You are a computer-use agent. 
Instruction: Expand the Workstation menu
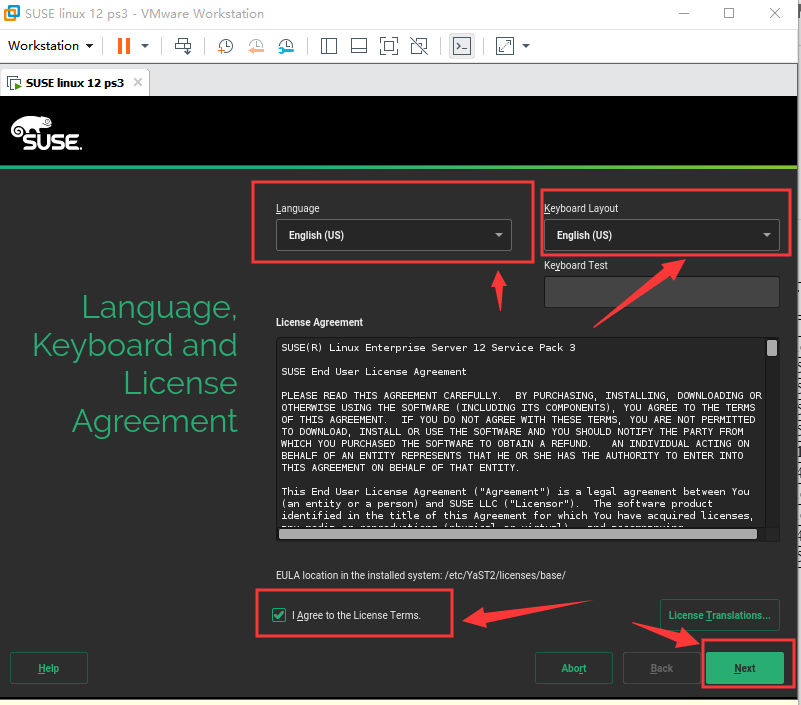[x=50, y=46]
